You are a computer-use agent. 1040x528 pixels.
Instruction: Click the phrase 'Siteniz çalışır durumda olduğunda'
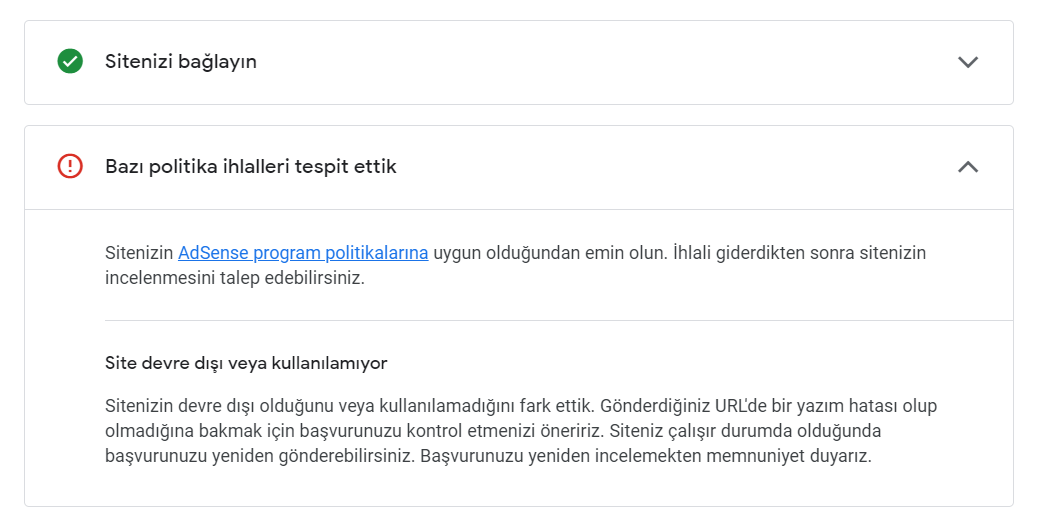tap(745, 430)
